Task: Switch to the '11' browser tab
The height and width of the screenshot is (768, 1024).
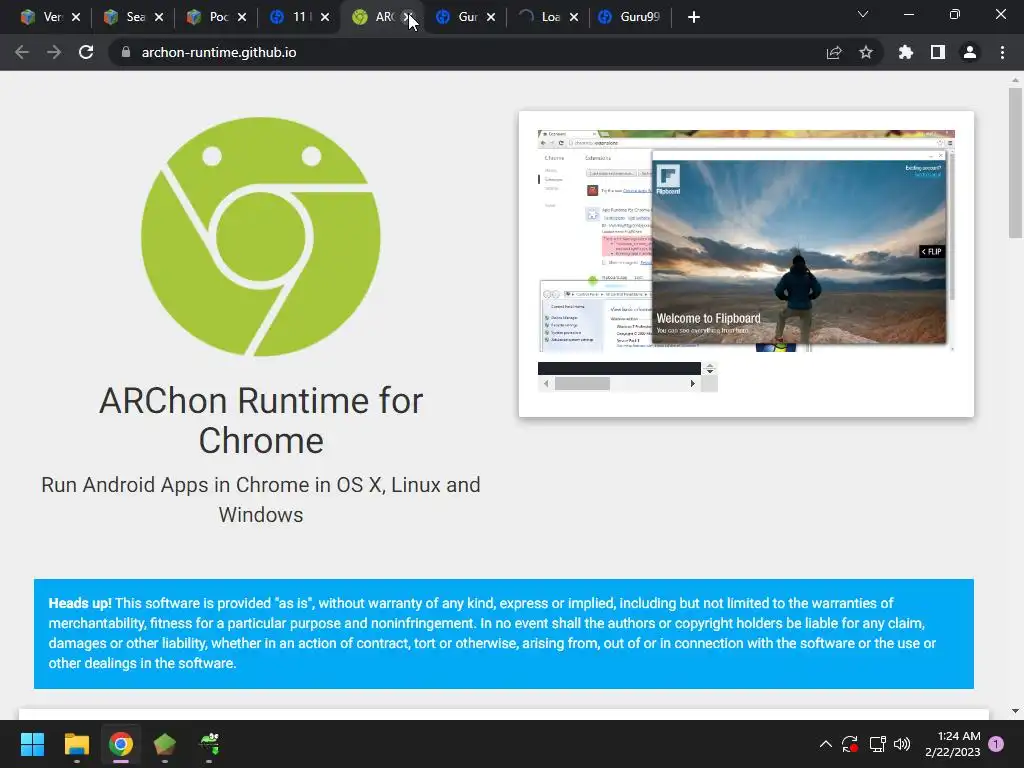Action: 291,17
